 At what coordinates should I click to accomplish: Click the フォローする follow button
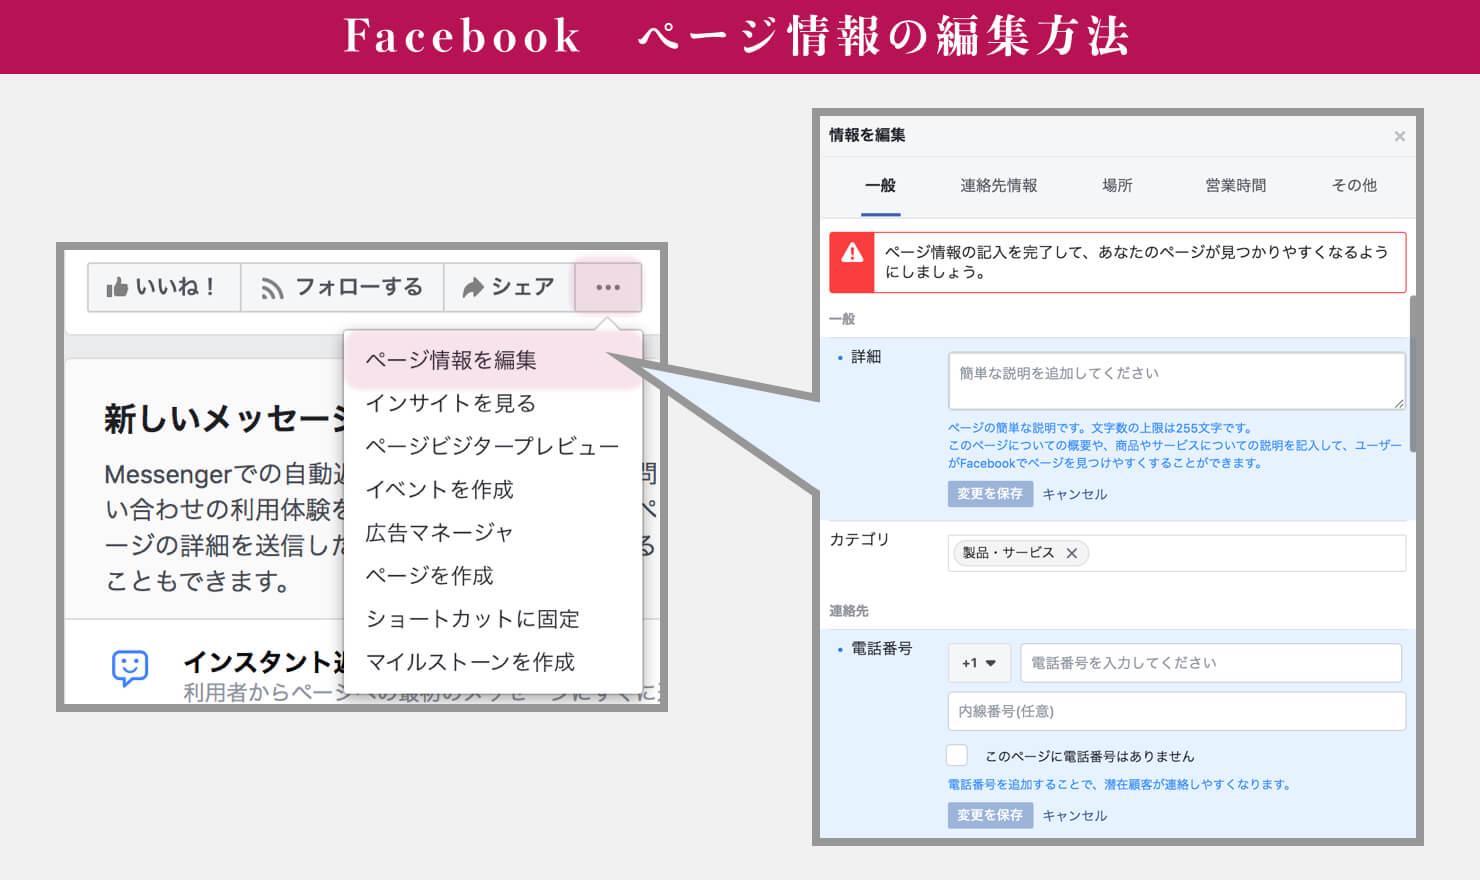(342, 288)
